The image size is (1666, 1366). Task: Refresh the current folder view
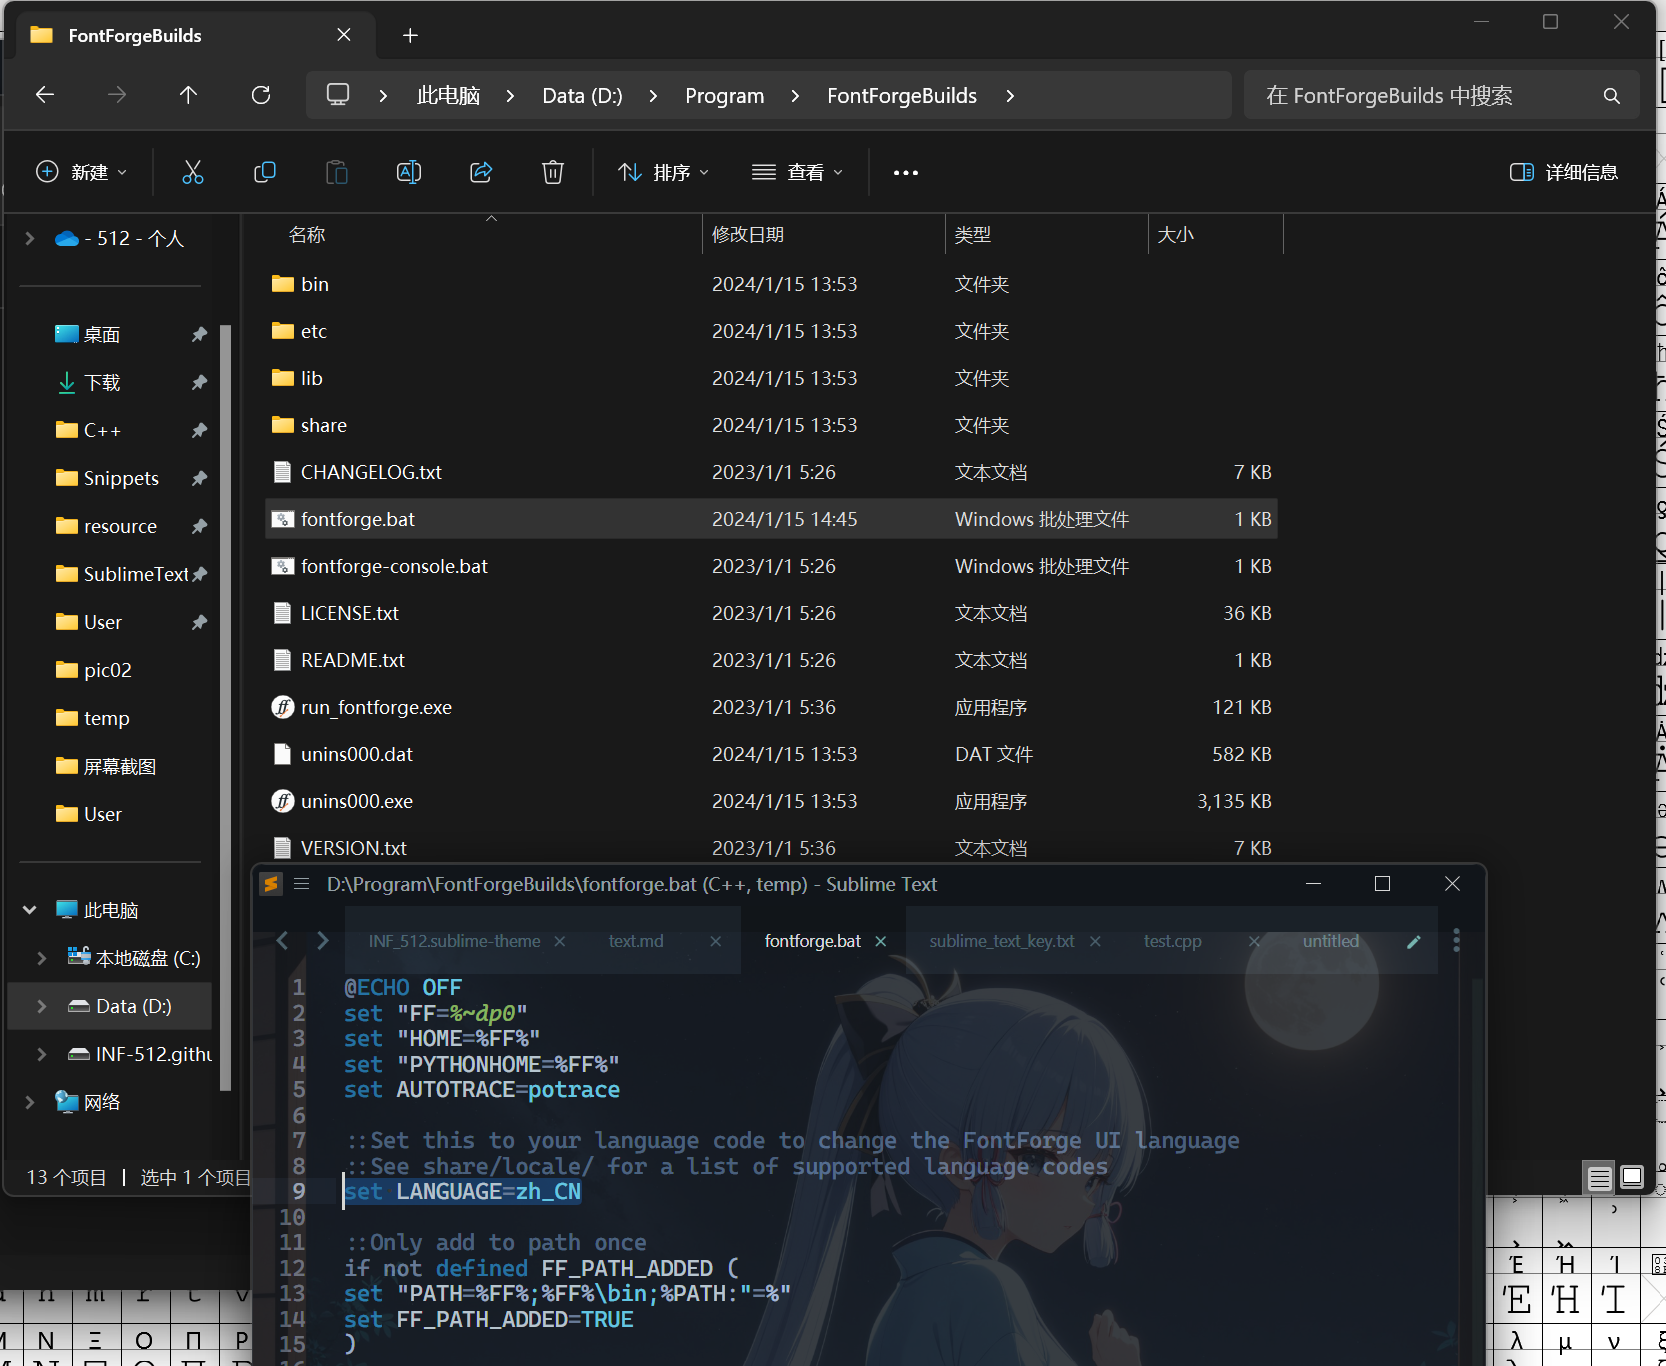coord(261,95)
